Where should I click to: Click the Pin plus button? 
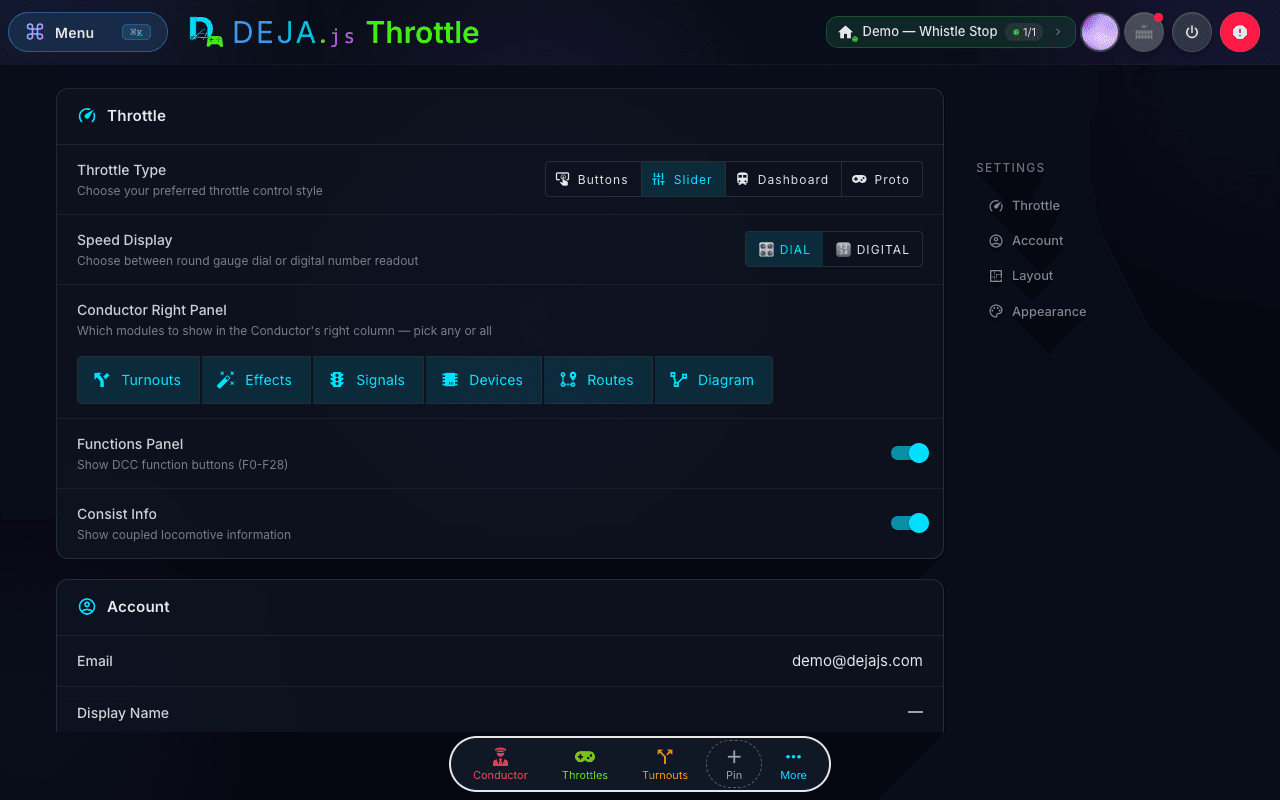734,765
